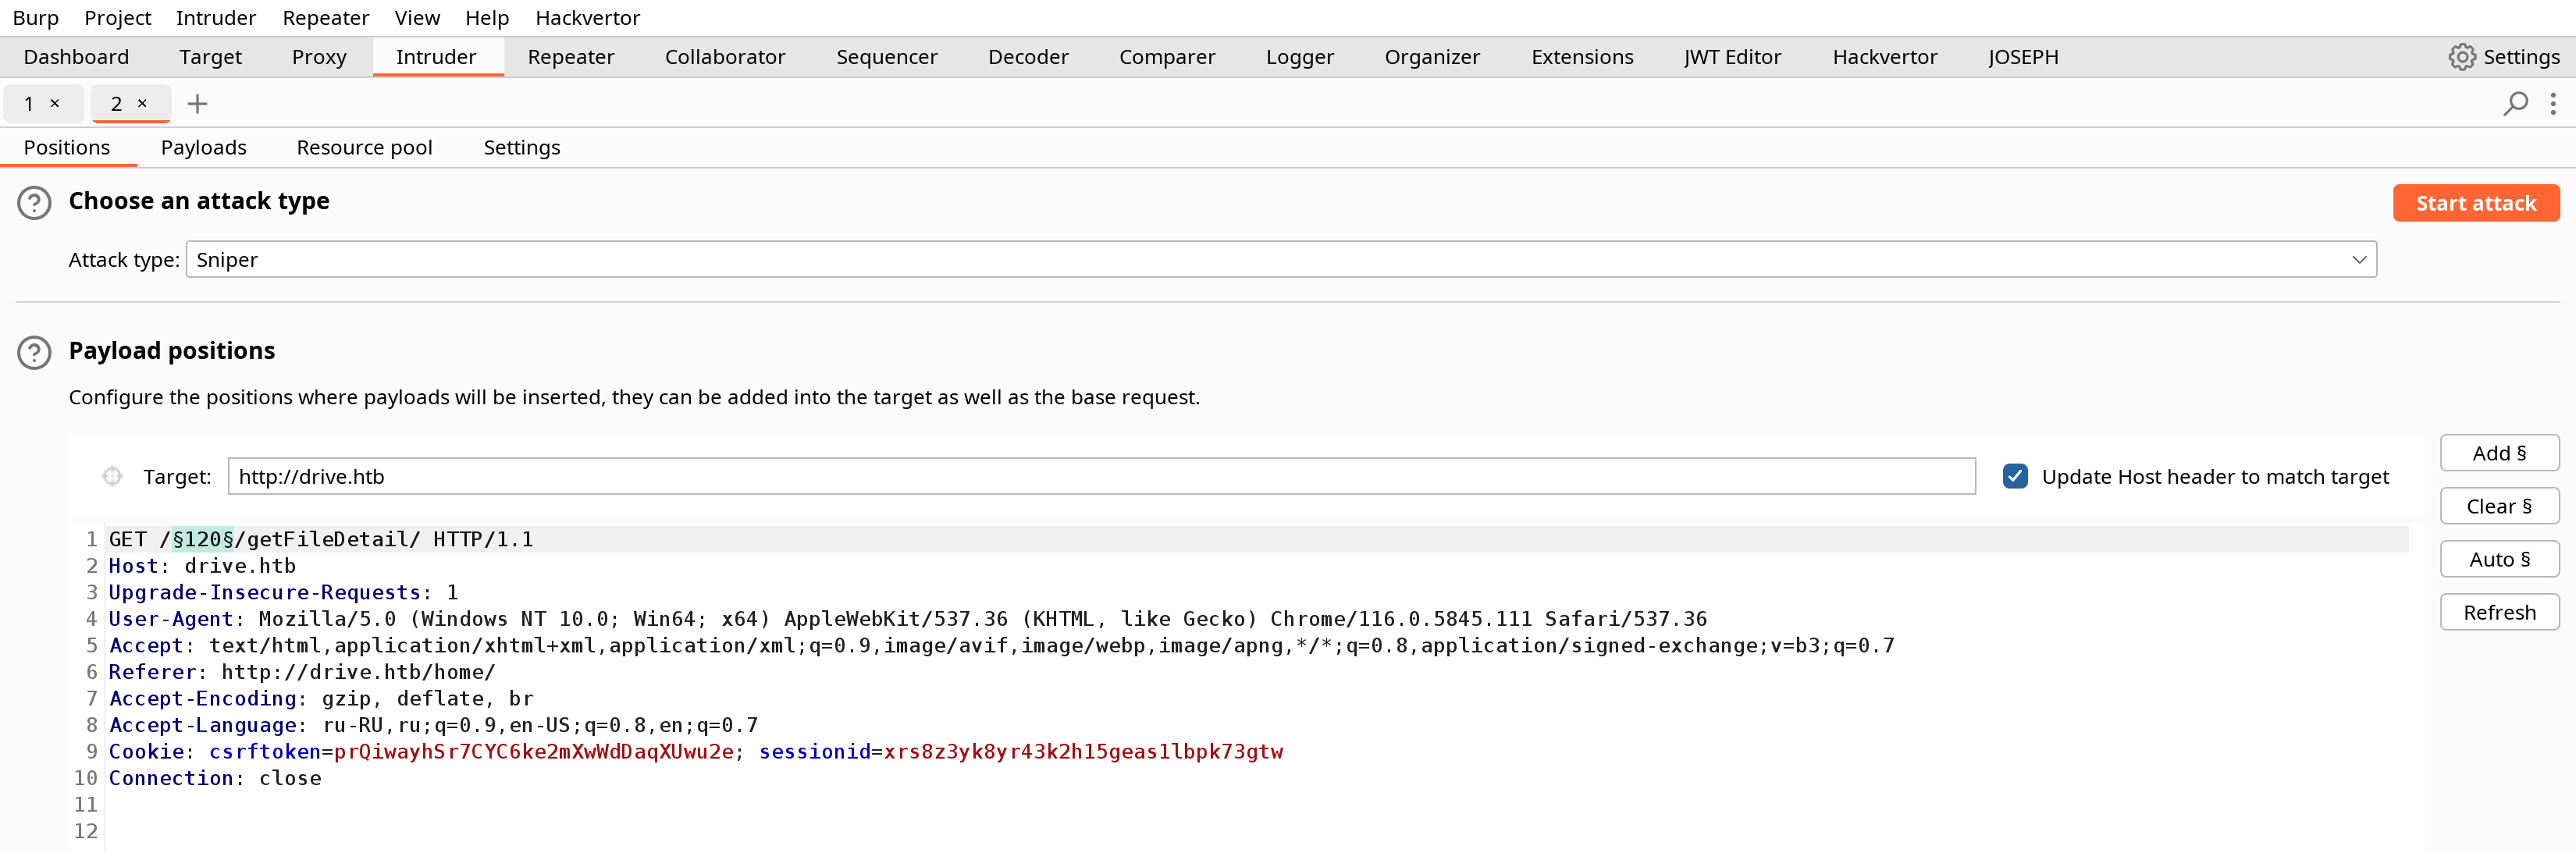Expand the Attack type dropdown

pyautogui.click(x=2359, y=260)
